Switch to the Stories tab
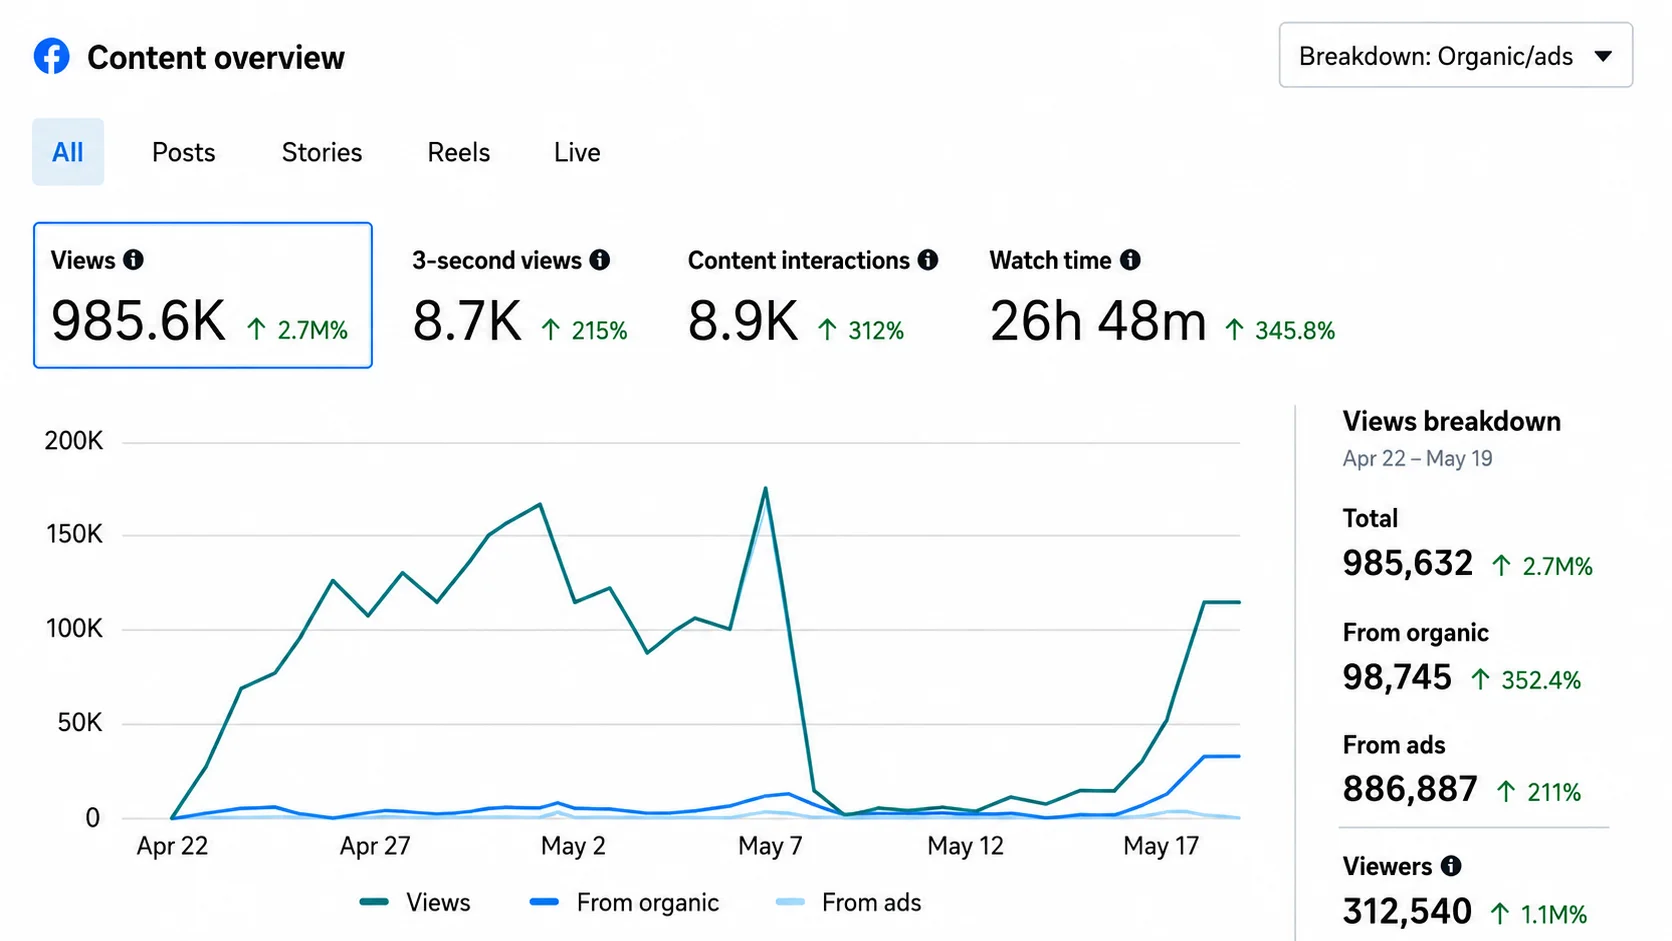 322,152
